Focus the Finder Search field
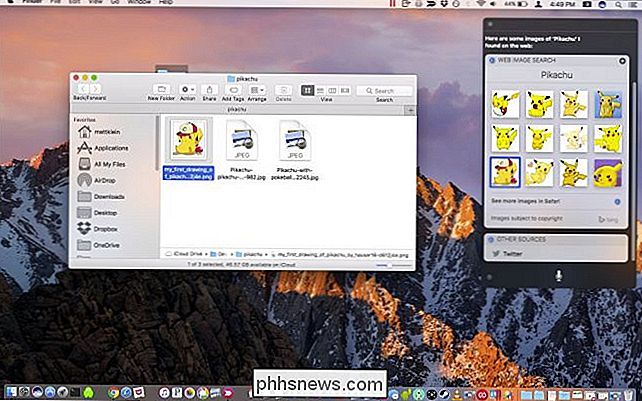 [x=384, y=91]
